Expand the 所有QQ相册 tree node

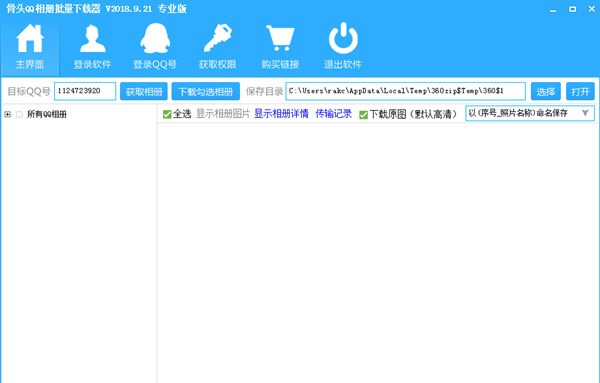tap(7, 114)
